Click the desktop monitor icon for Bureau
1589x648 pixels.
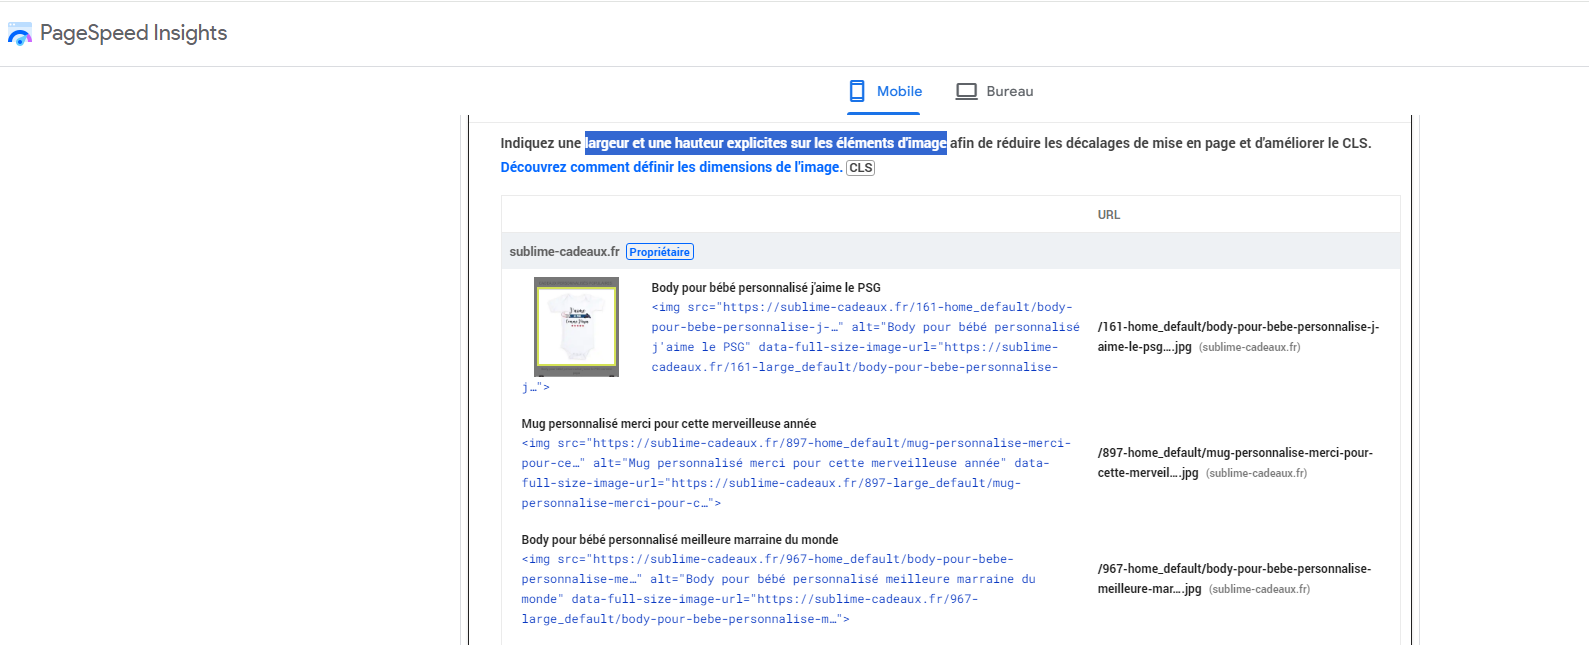click(966, 91)
